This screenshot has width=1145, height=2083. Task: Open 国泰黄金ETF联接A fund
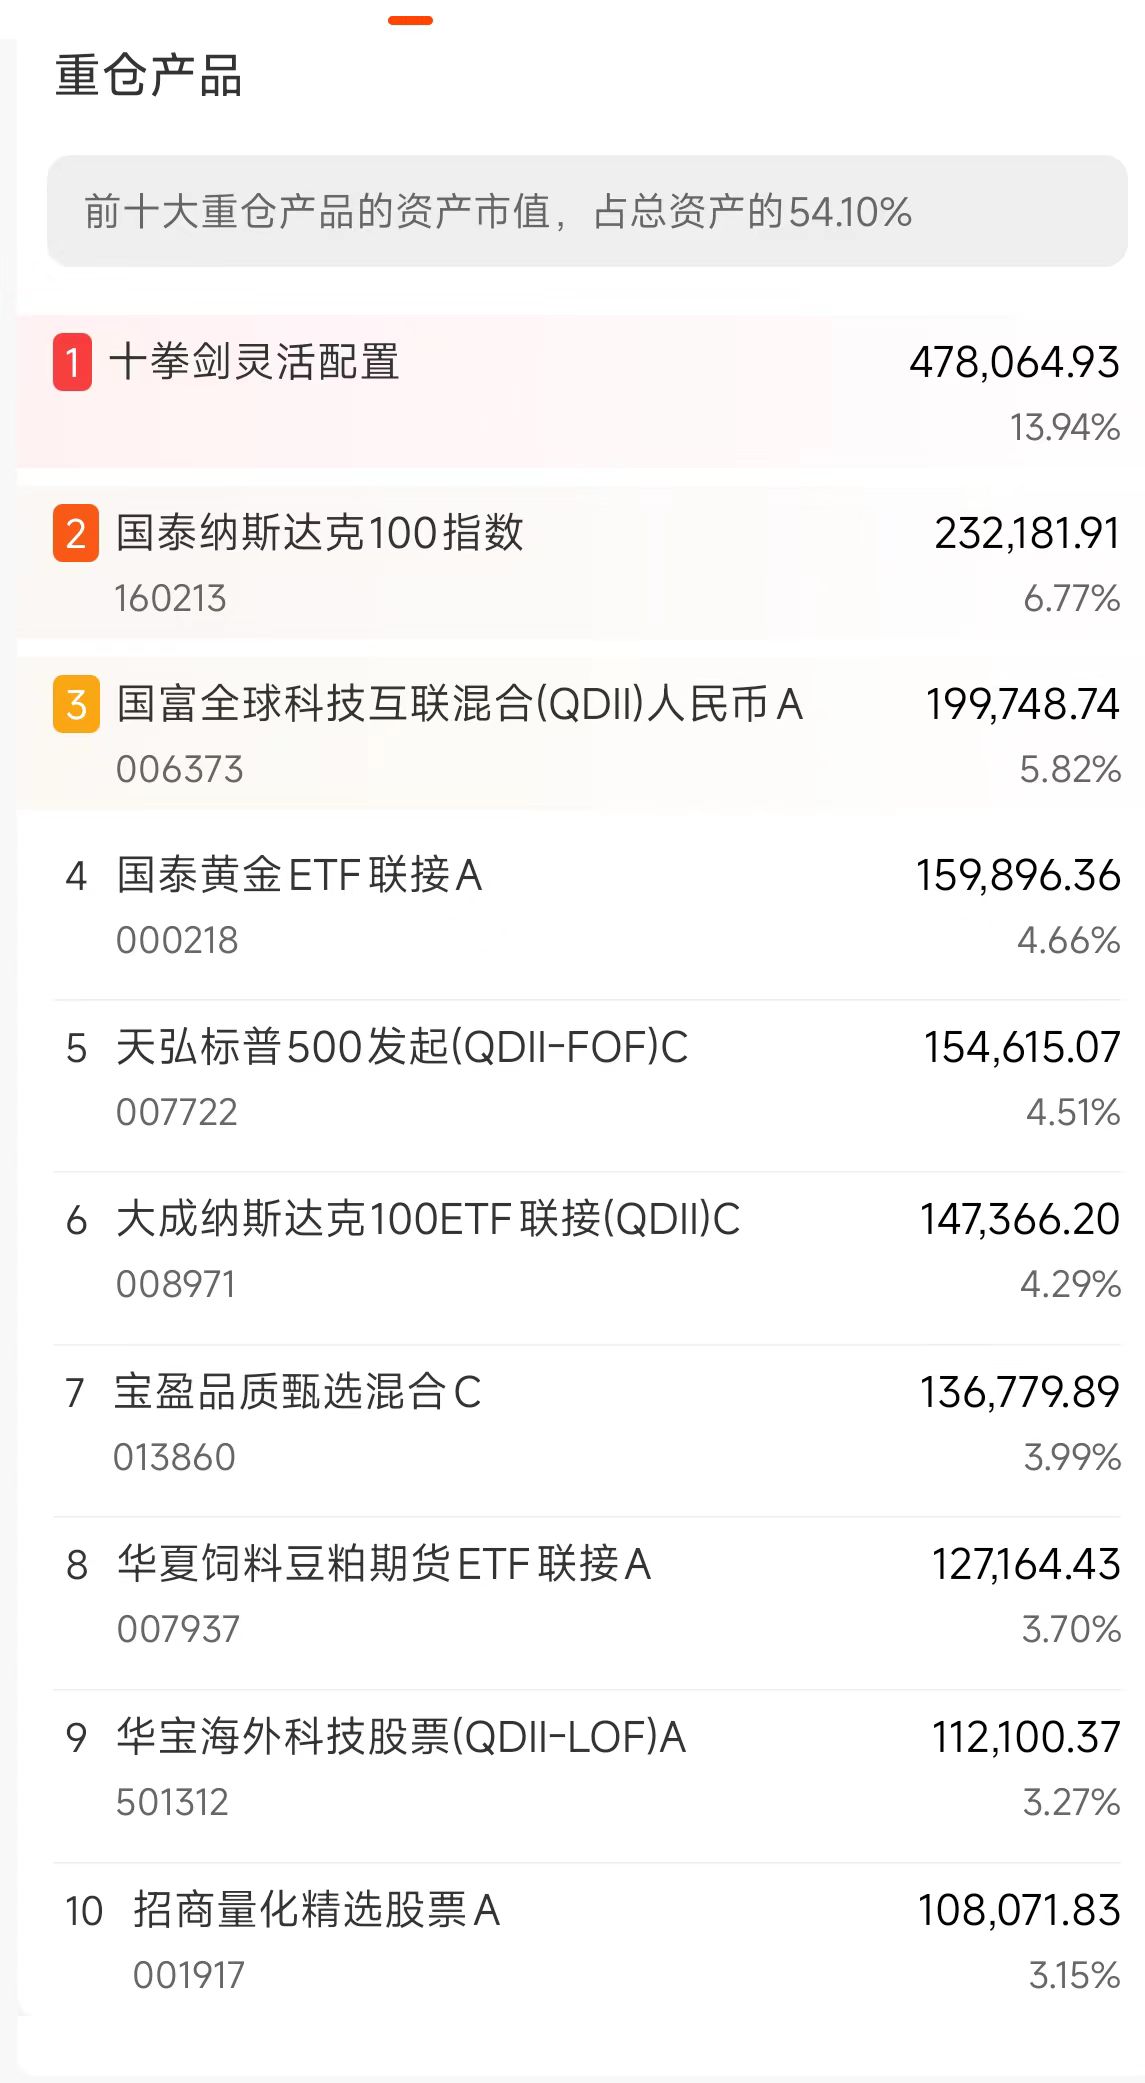(x=587, y=906)
